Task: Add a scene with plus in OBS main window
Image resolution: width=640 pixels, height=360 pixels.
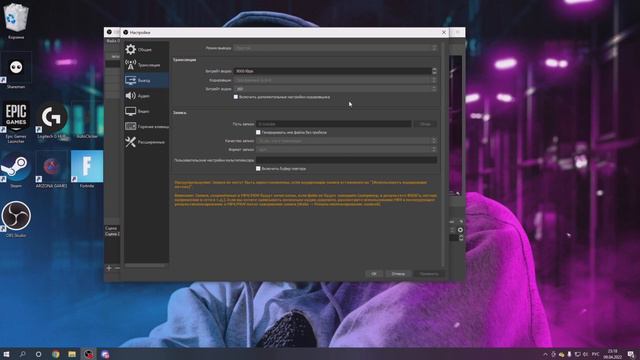Action: (x=109, y=268)
